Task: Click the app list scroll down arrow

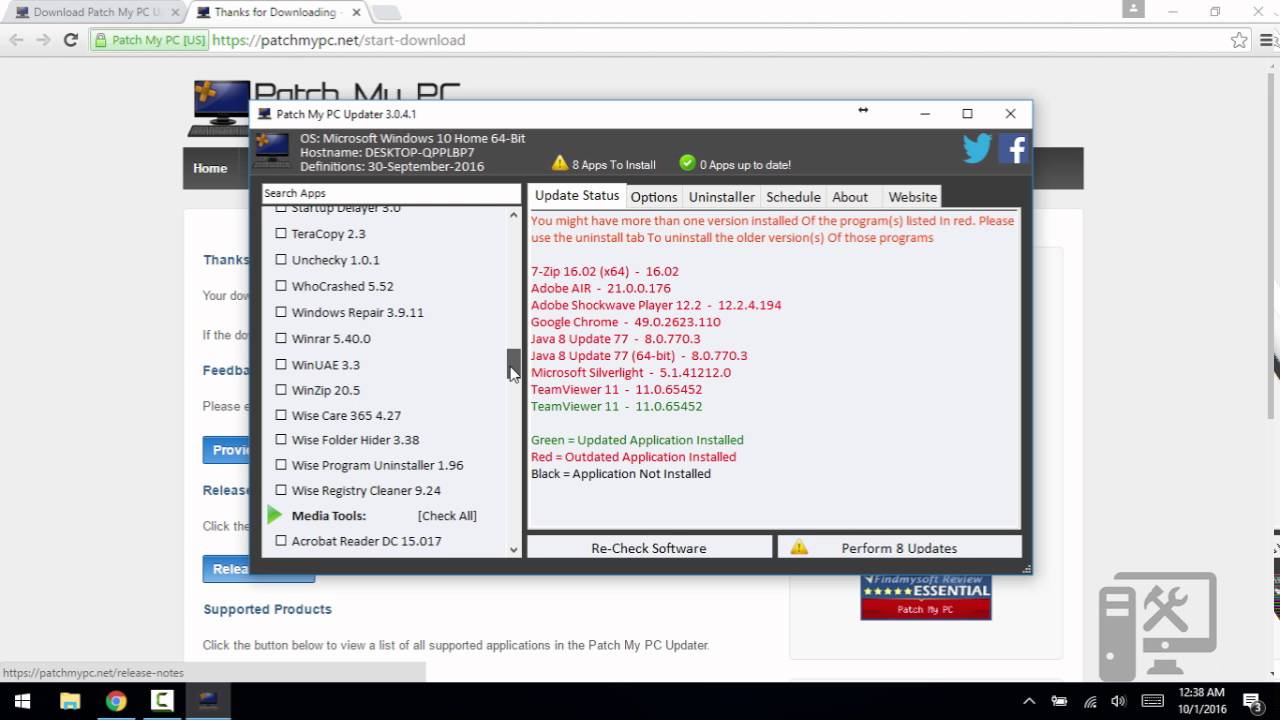Action: click(514, 549)
